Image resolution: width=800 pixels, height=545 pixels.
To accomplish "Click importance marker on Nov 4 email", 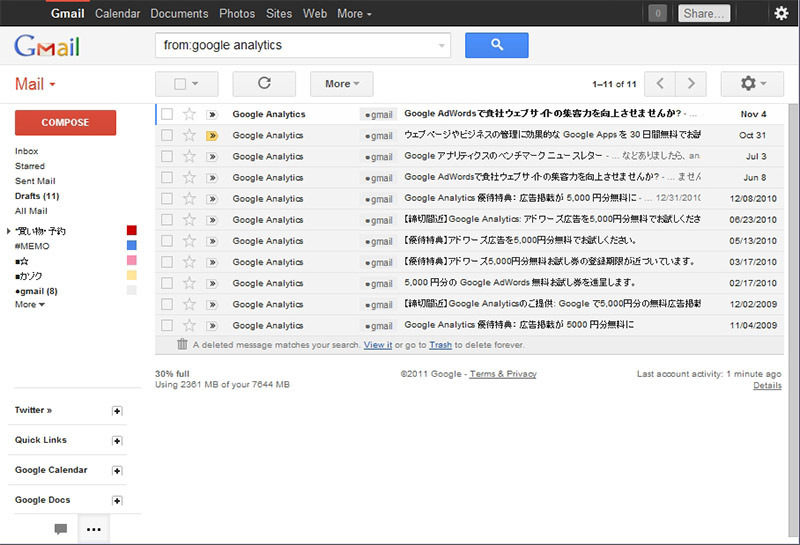I will (212, 114).
